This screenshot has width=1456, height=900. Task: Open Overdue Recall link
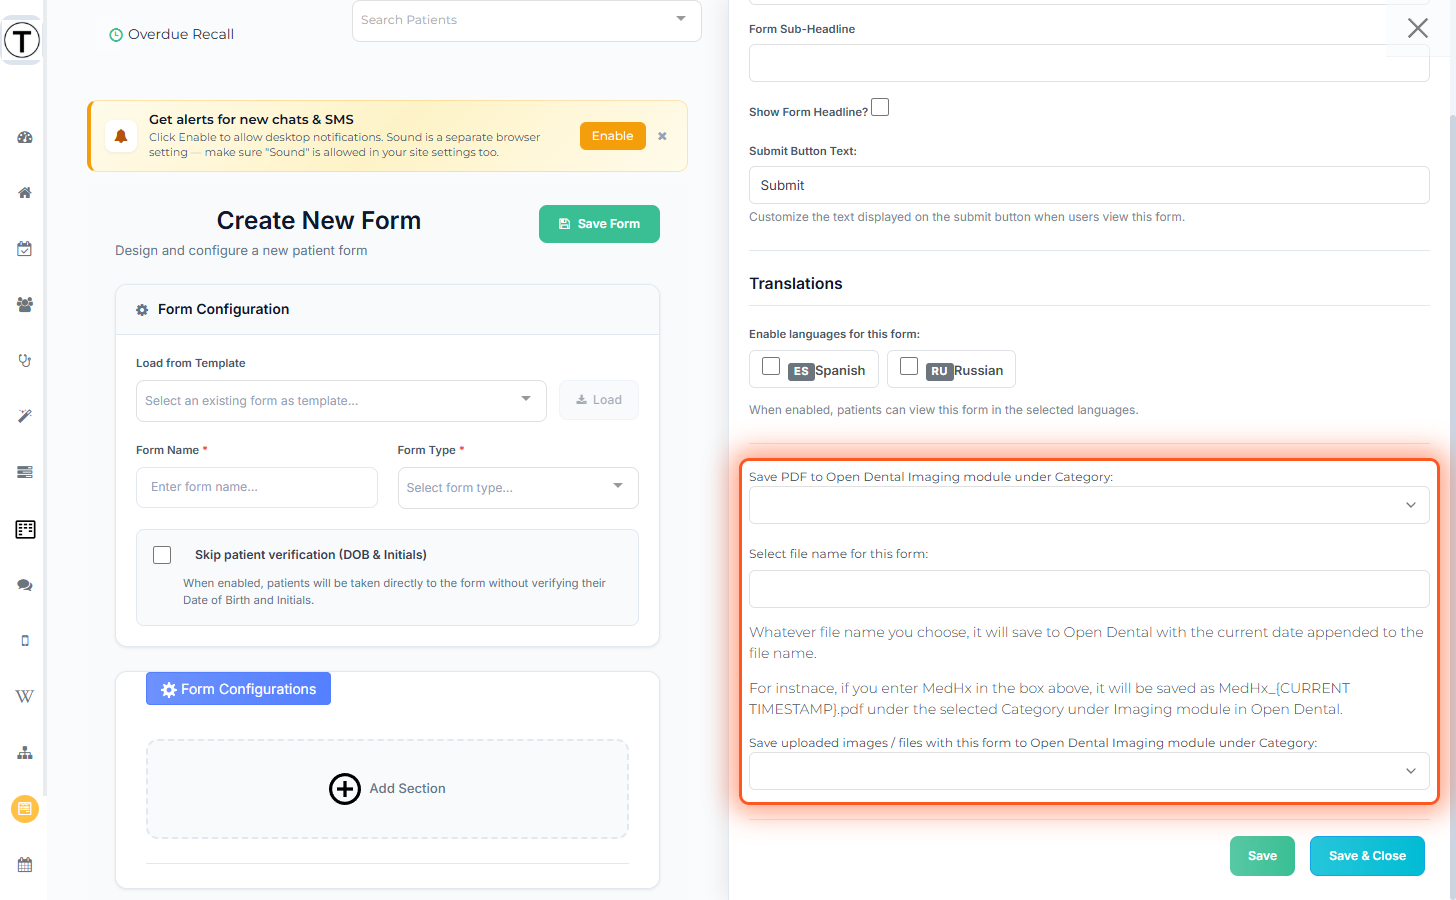click(x=171, y=35)
